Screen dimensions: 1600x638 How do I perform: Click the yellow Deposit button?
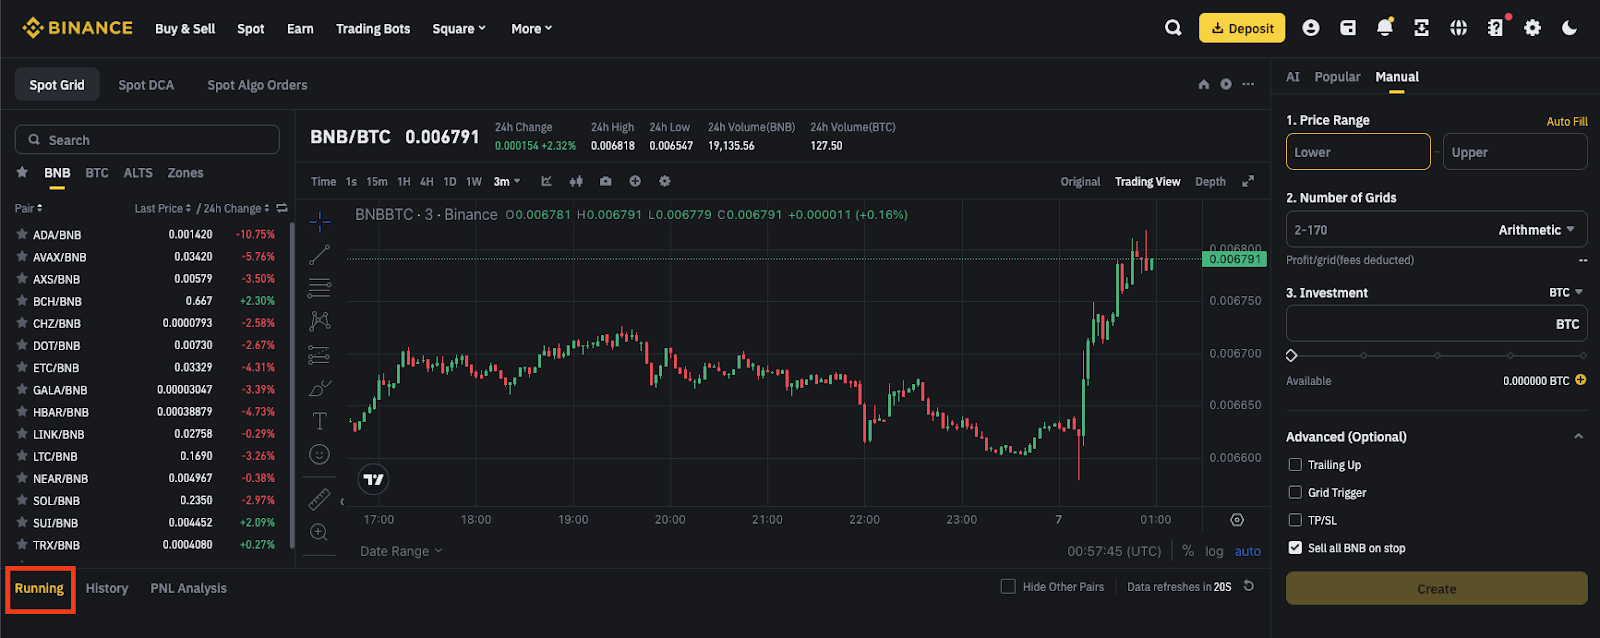point(1242,28)
